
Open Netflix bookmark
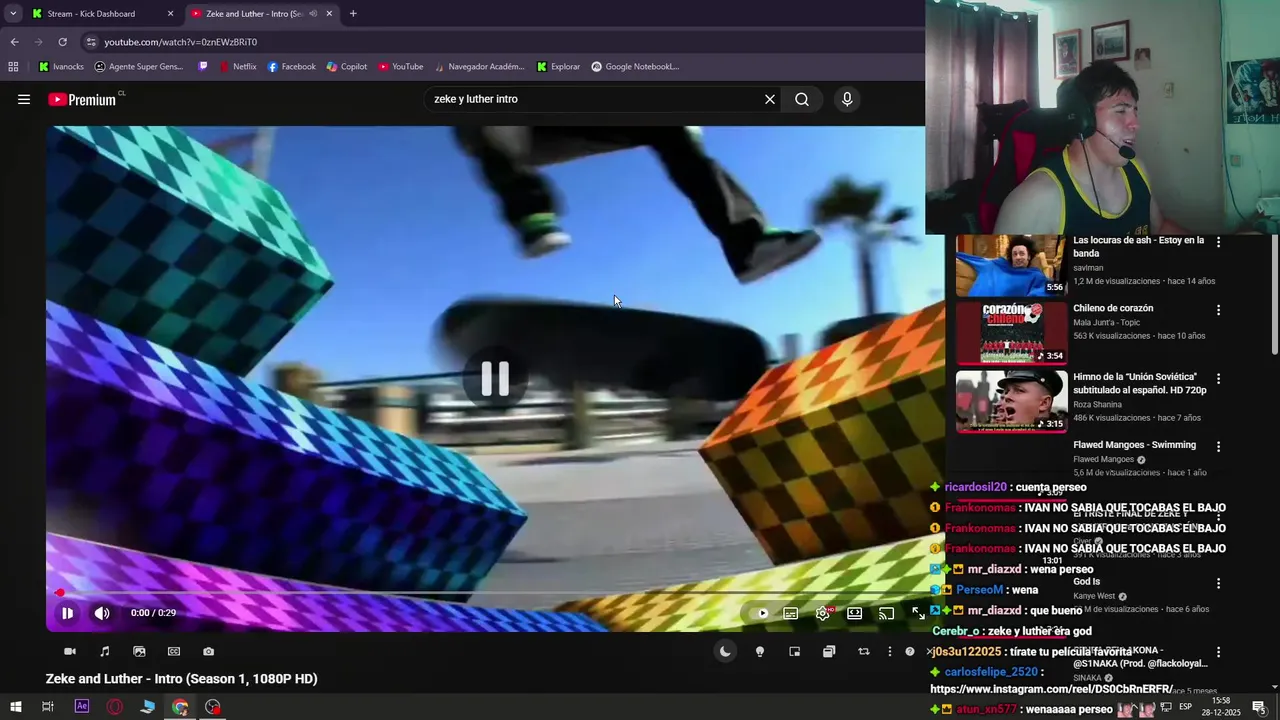(238, 67)
